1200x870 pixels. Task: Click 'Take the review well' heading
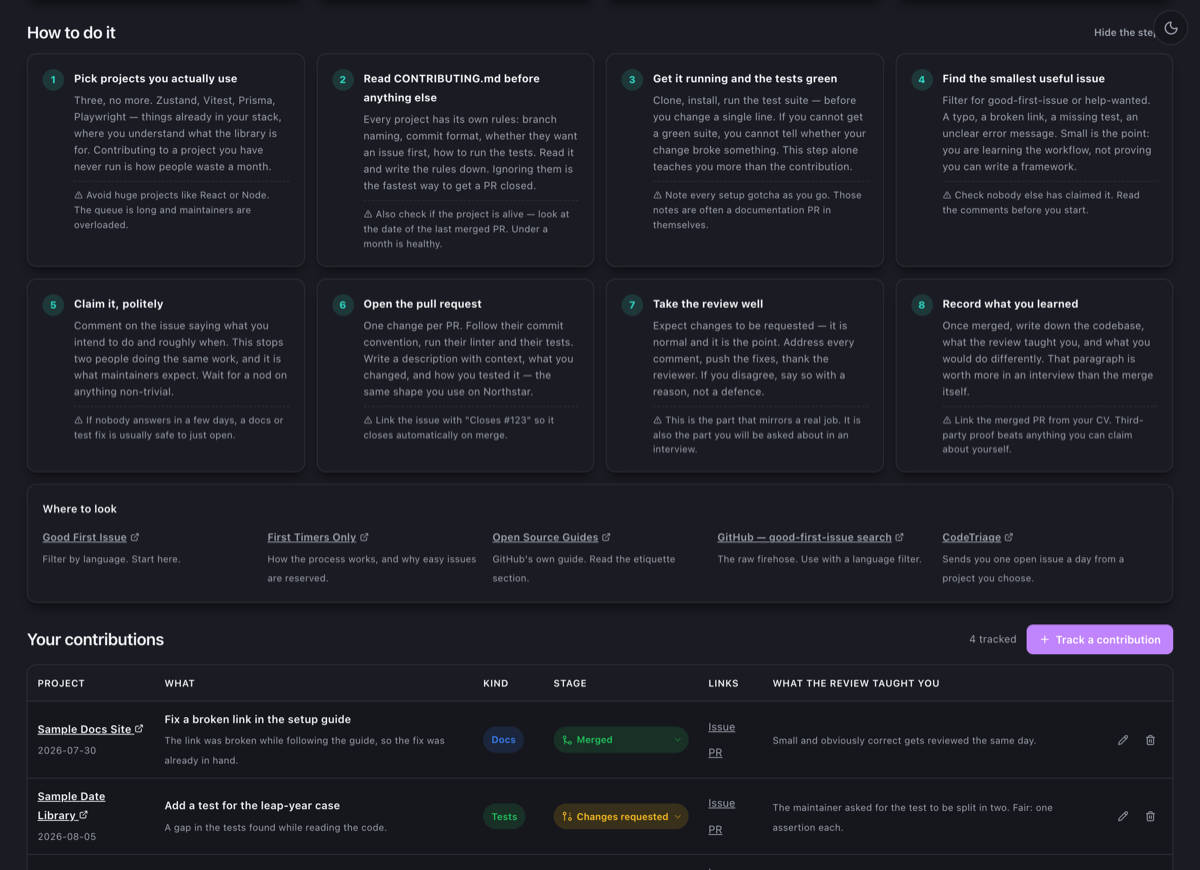coord(708,303)
